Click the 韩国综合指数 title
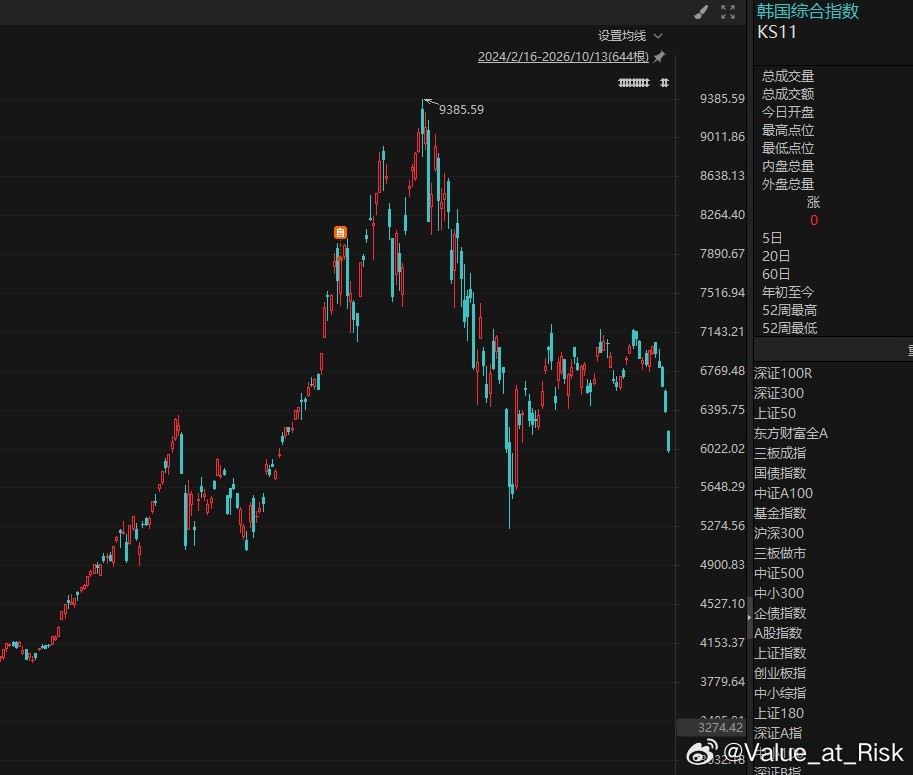The width and height of the screenshot is (913, 775). point(808,11)
